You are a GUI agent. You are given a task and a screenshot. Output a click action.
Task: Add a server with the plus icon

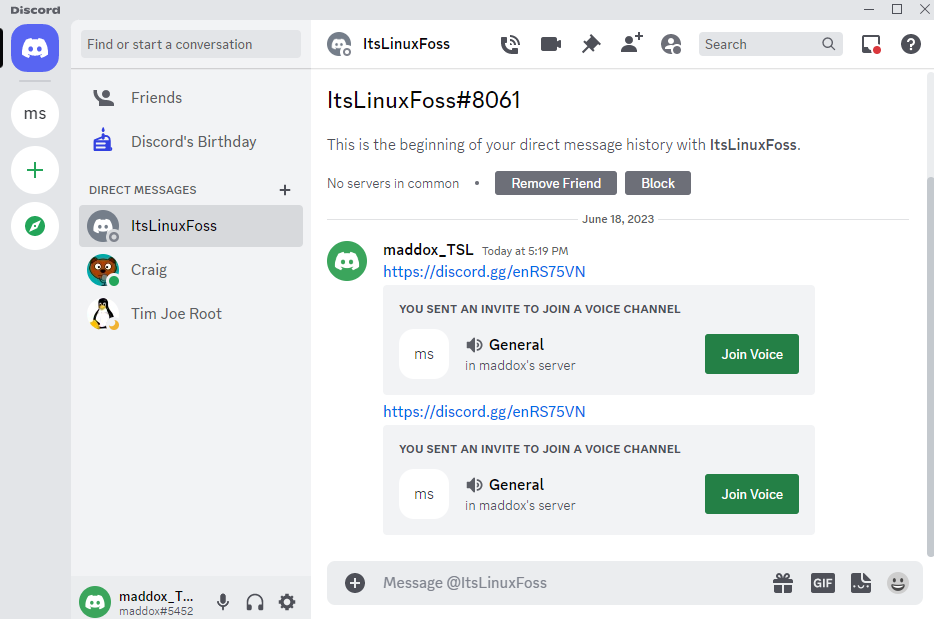[x=35, y=170]
